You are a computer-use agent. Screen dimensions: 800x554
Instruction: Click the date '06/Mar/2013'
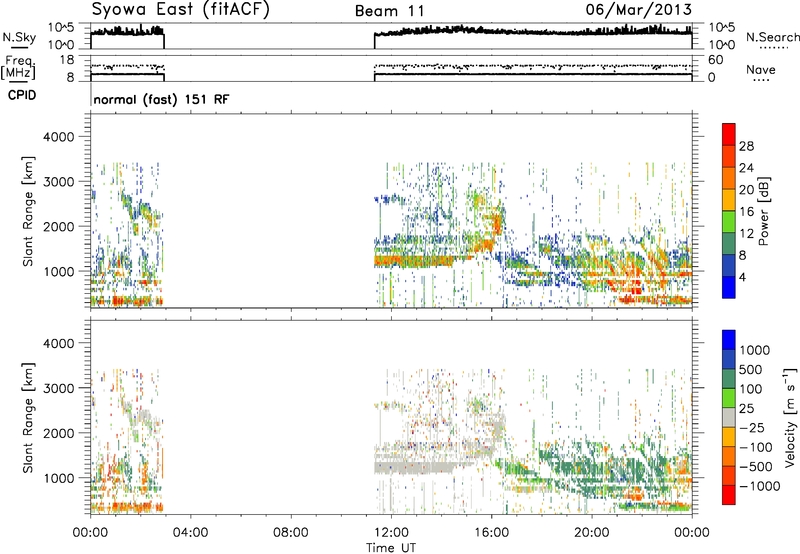click(639, 9)
